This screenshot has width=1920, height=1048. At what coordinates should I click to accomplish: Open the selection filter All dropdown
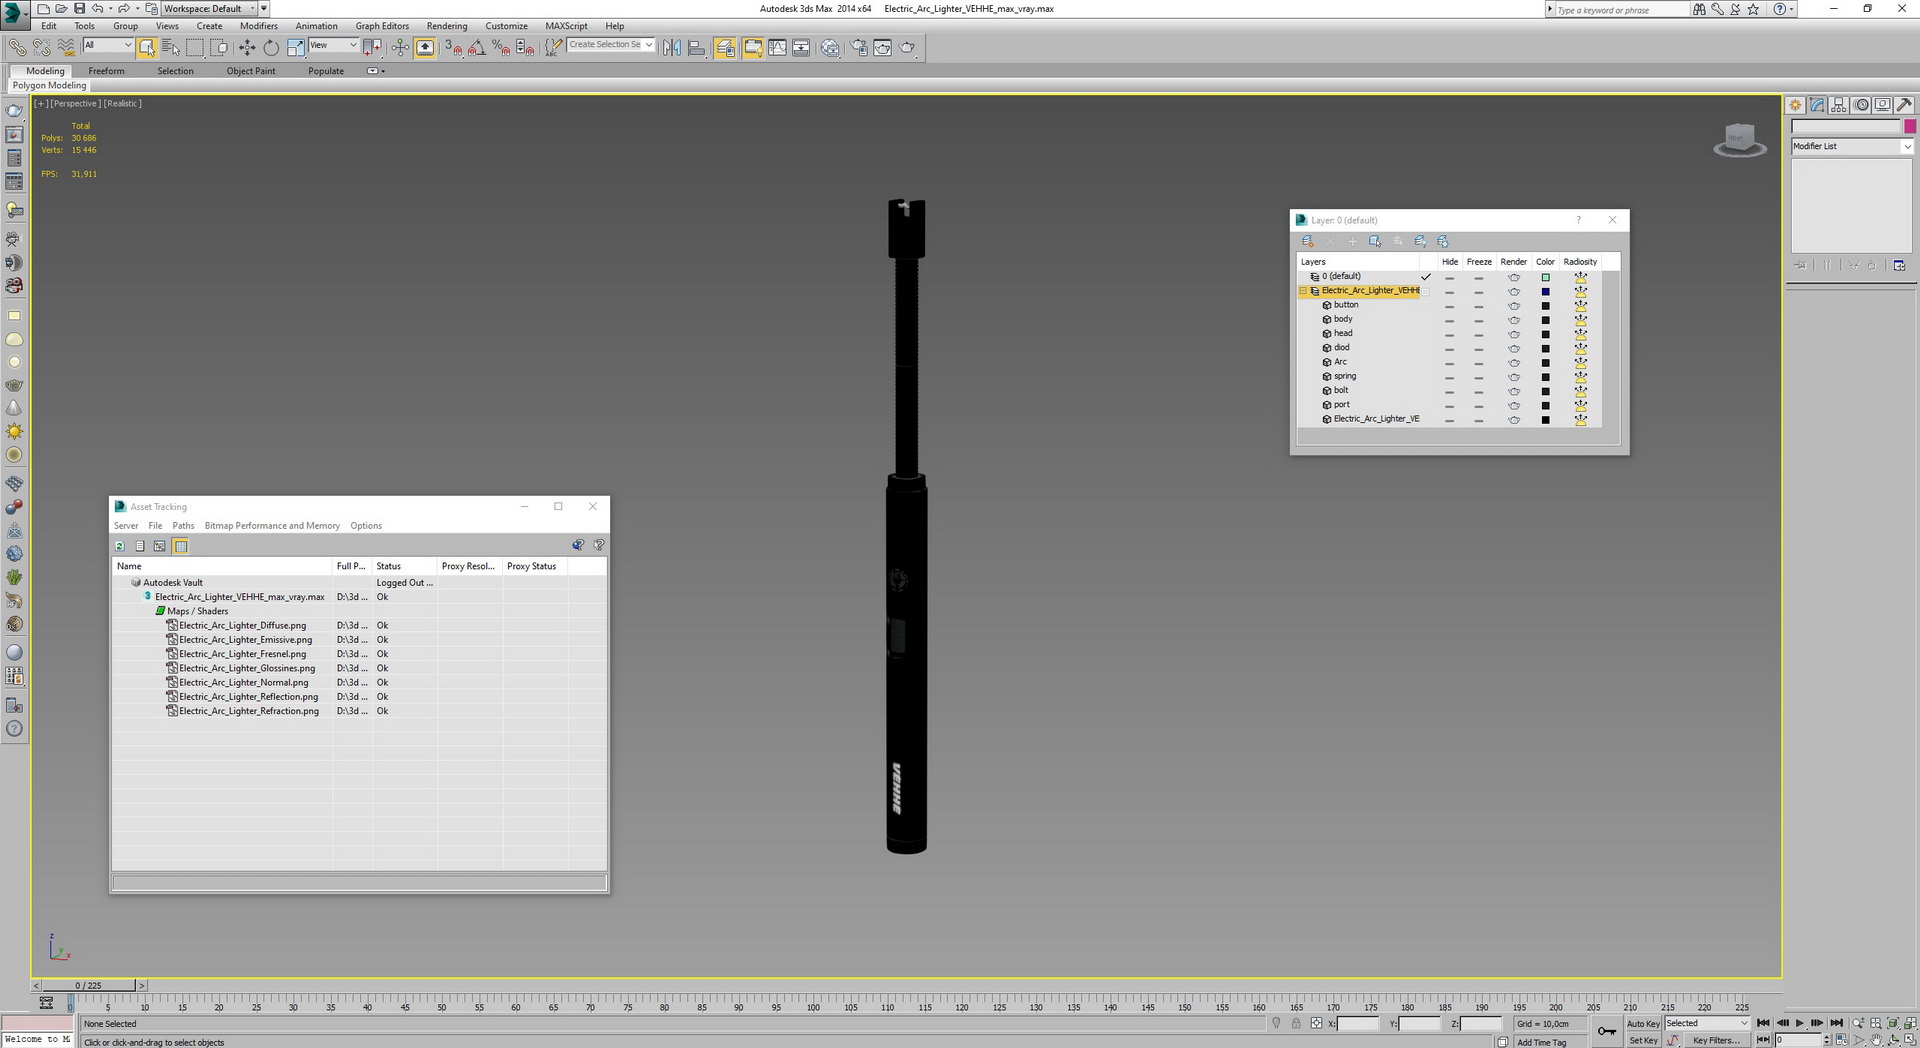point(107,46)
